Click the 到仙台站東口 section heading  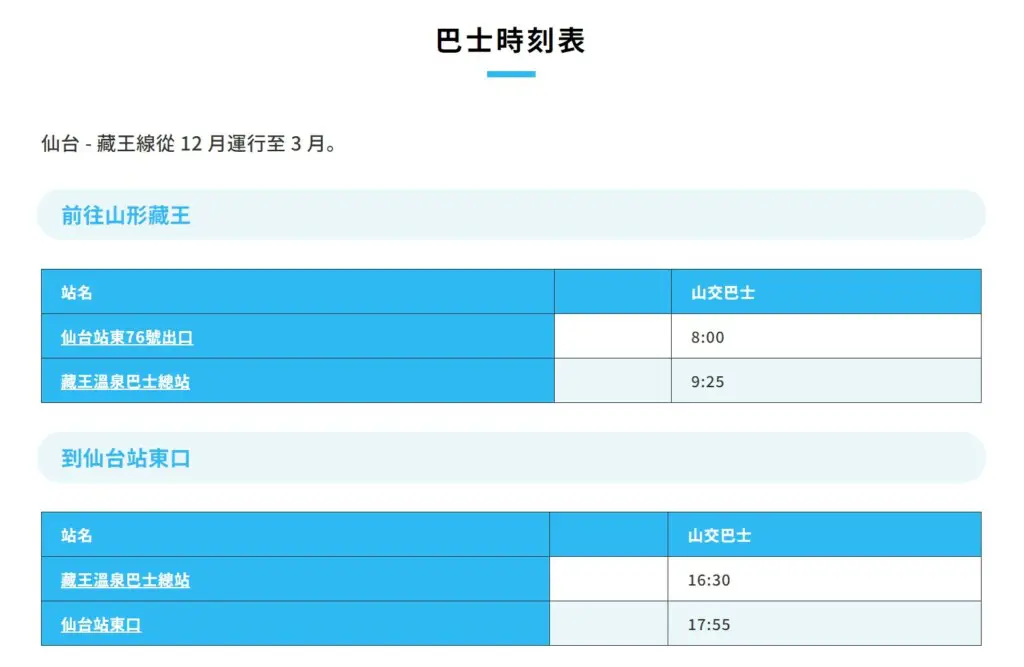[126, 459]
